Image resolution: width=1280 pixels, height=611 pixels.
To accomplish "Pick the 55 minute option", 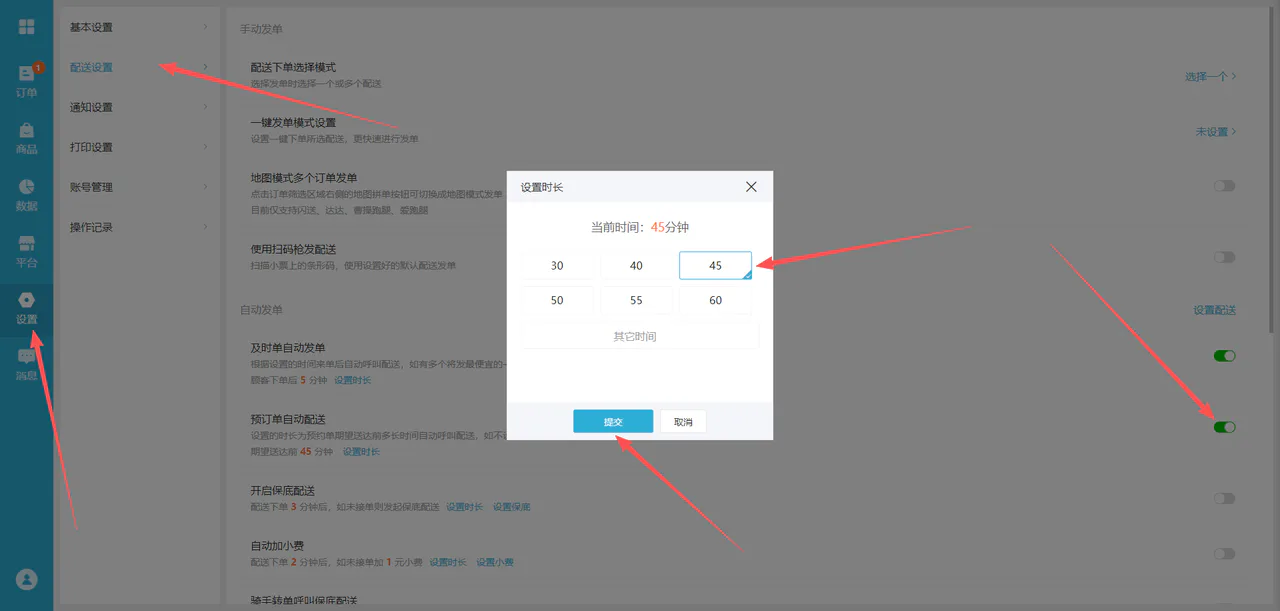I will [636, 300].
